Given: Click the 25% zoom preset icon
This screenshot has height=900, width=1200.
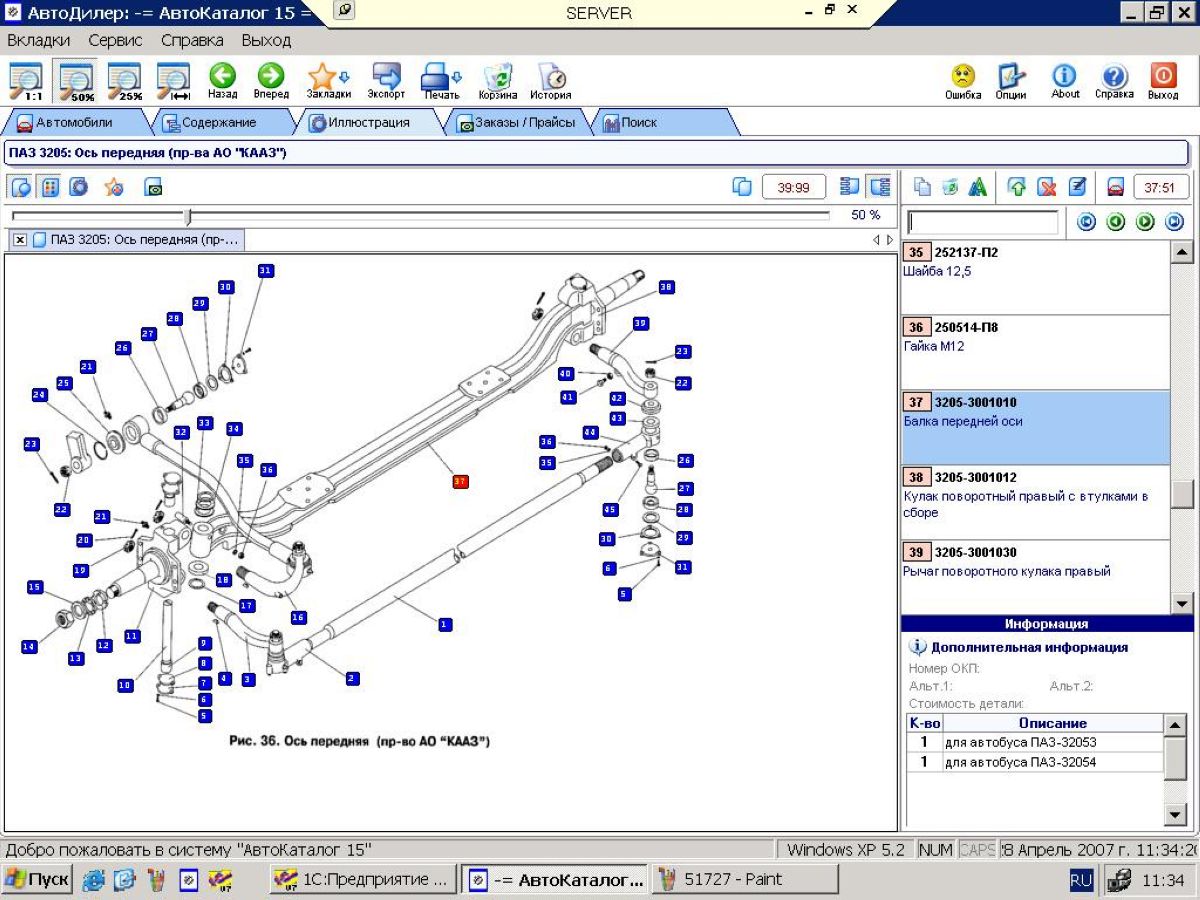Looking at the screenshot, I should click(124, 80).
